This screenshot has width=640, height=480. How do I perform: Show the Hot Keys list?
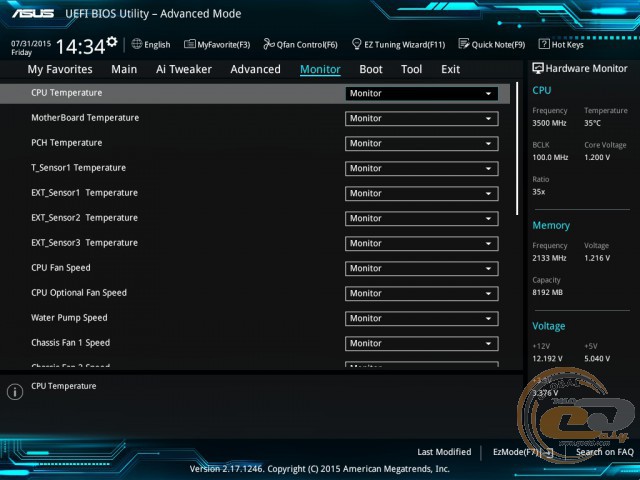561,44
